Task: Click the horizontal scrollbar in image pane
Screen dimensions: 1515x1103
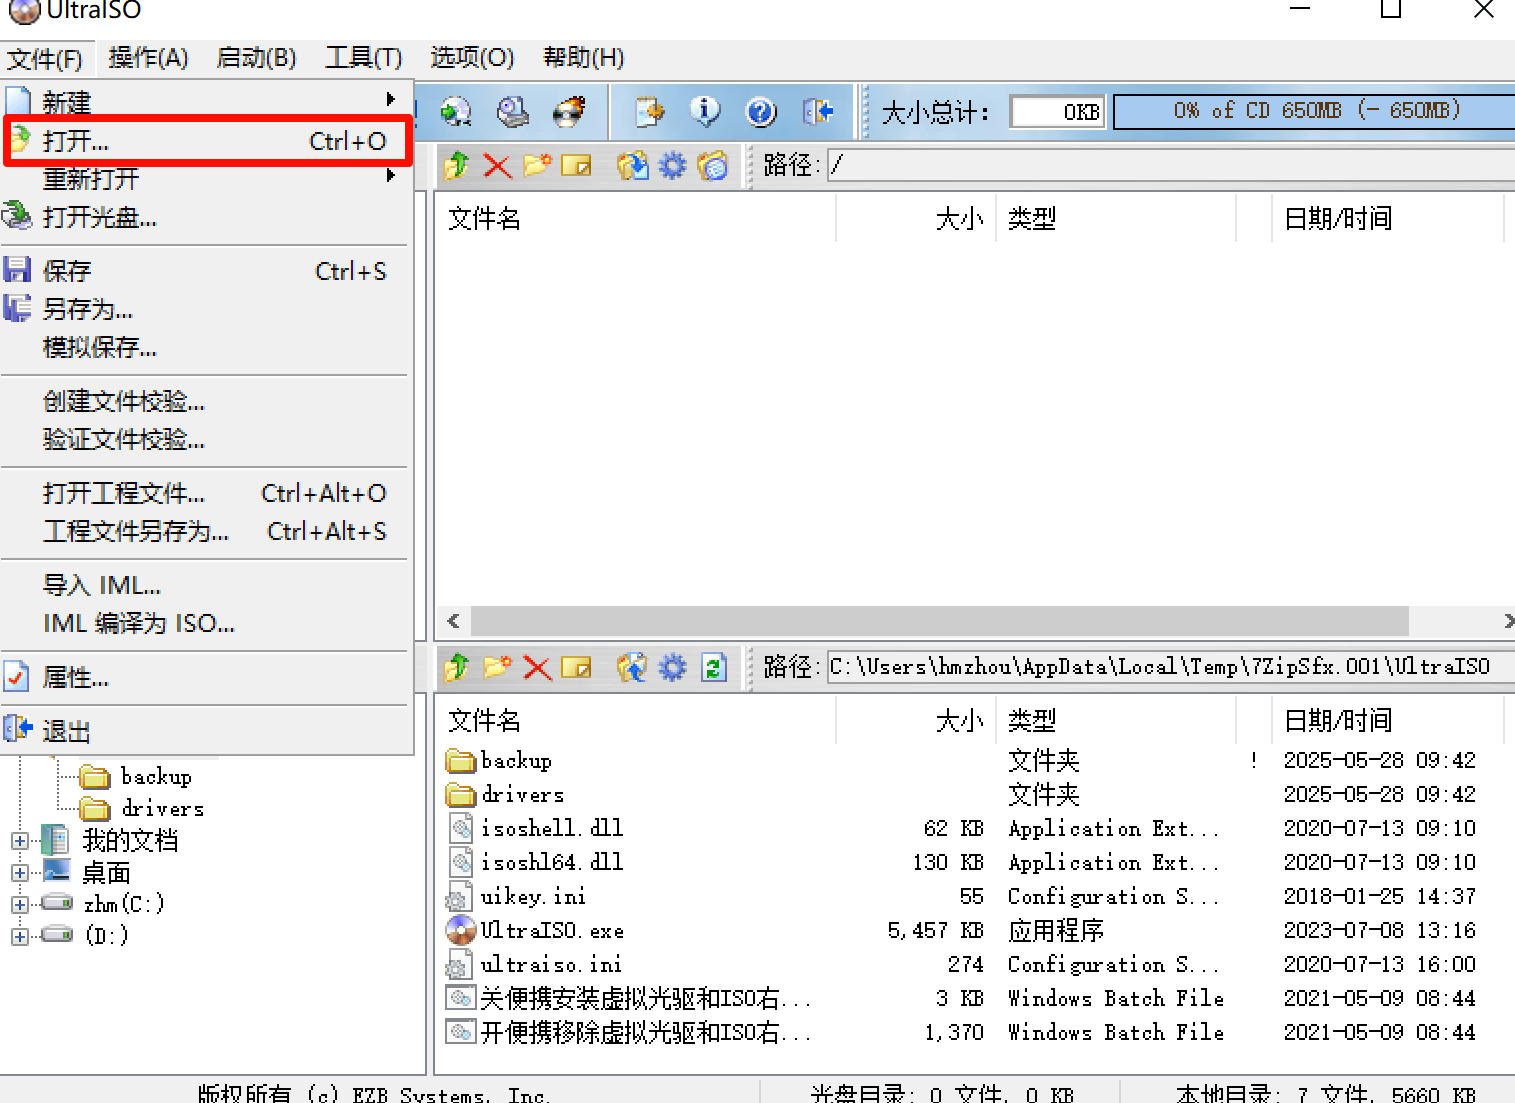Action: point(940,621)
